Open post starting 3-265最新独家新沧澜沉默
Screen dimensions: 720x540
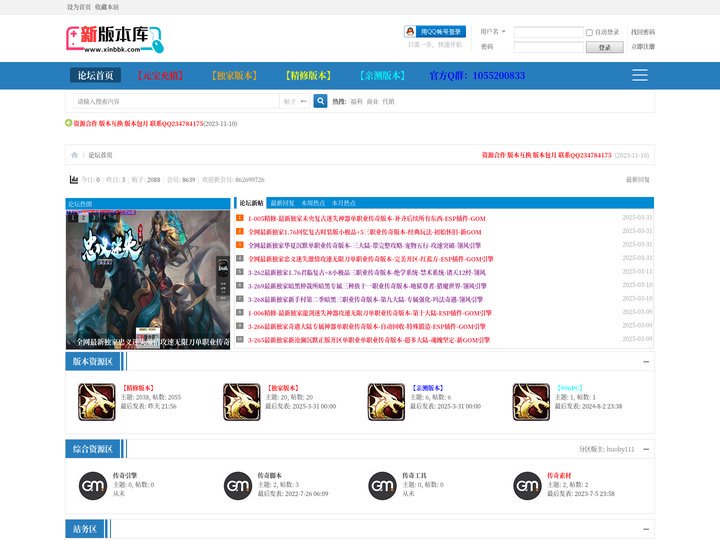(x=369, y=340)
